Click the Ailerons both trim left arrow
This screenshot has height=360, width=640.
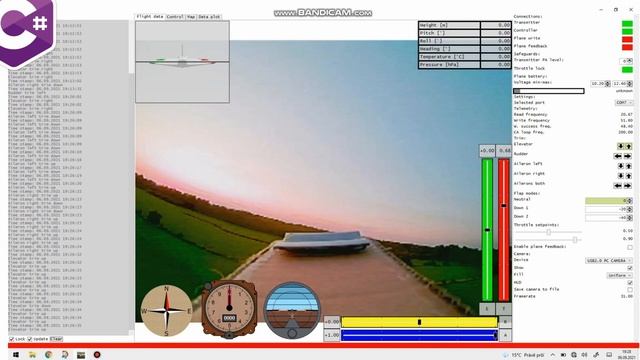click(x=618, y=185)
